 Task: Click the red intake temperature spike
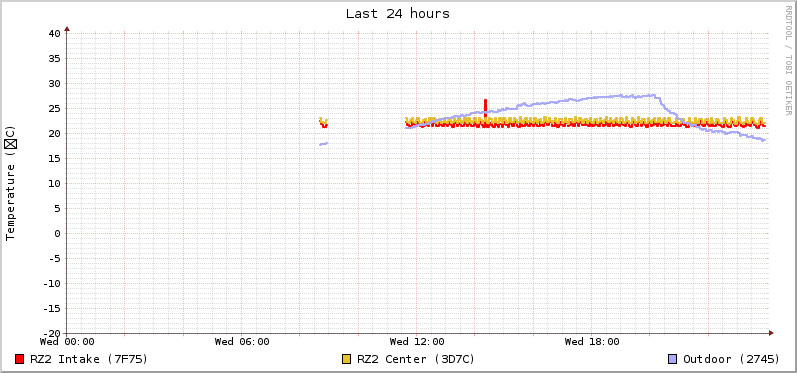coord(485,108)
